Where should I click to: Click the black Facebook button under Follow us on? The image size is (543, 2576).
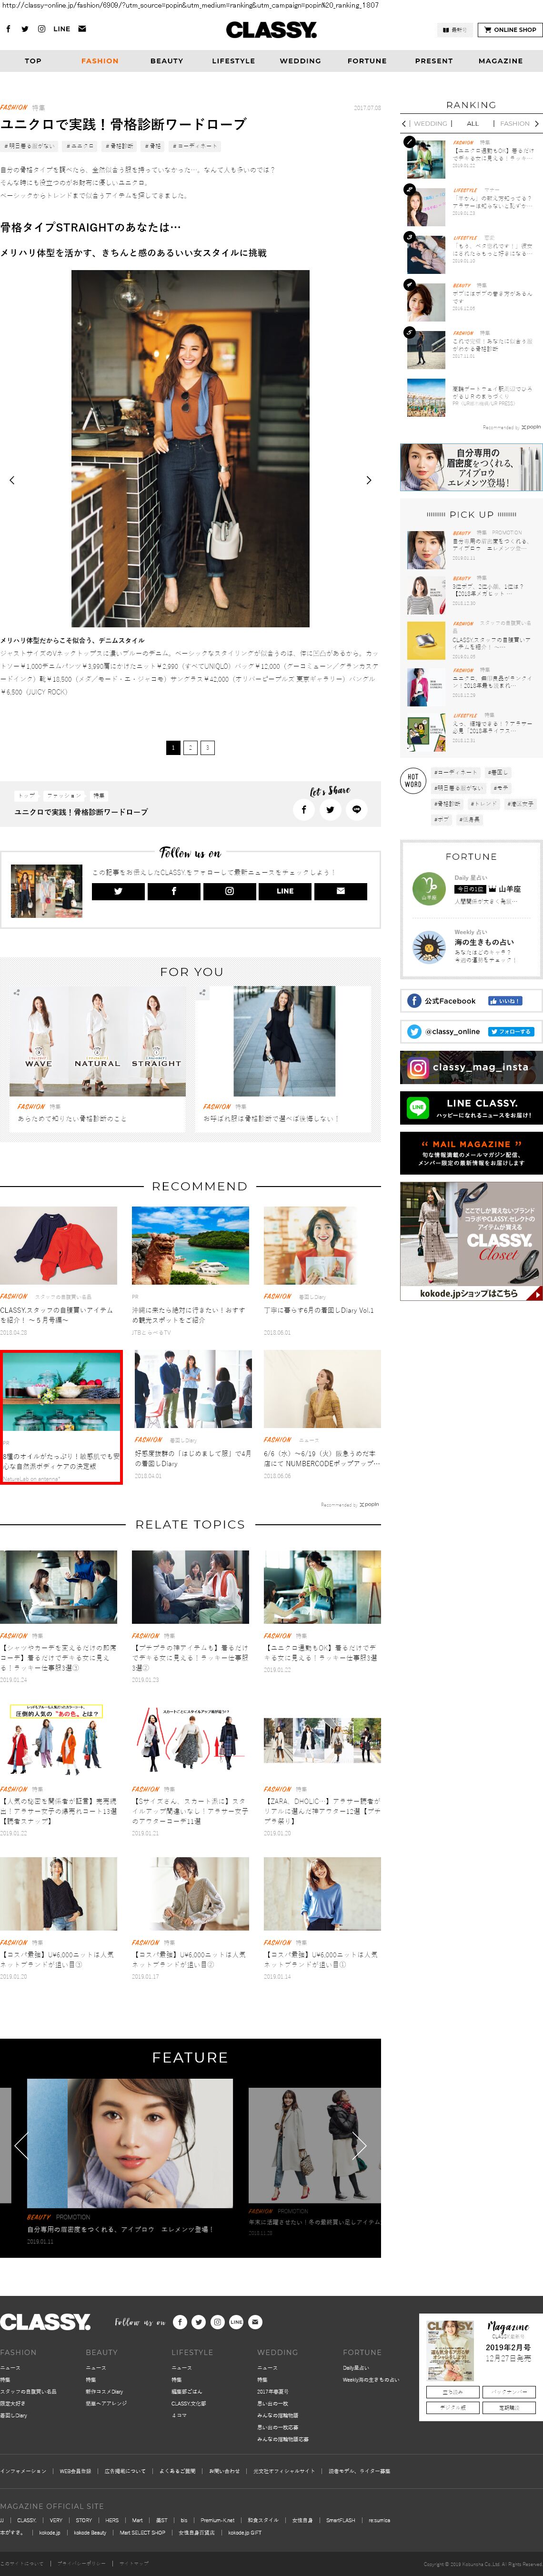pyautogui.click(x=174, y=891)
